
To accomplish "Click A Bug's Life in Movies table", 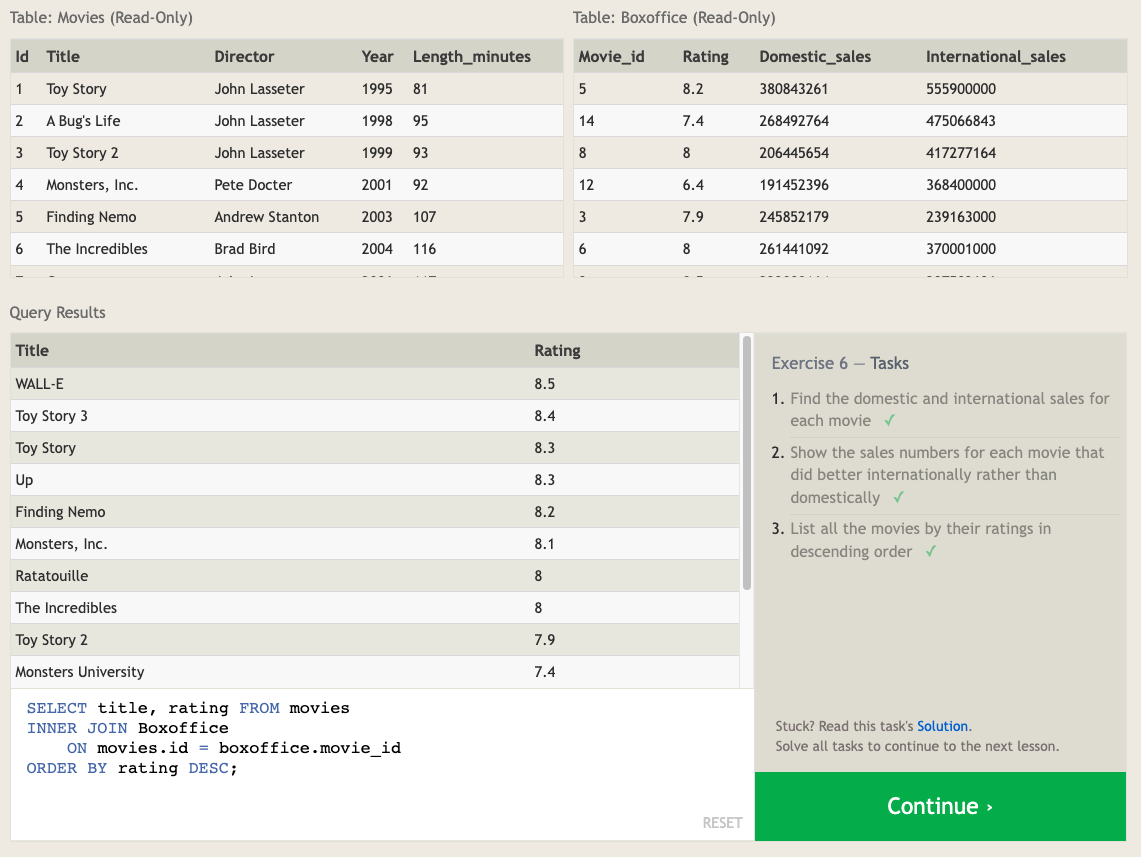I will click(84, 121).
